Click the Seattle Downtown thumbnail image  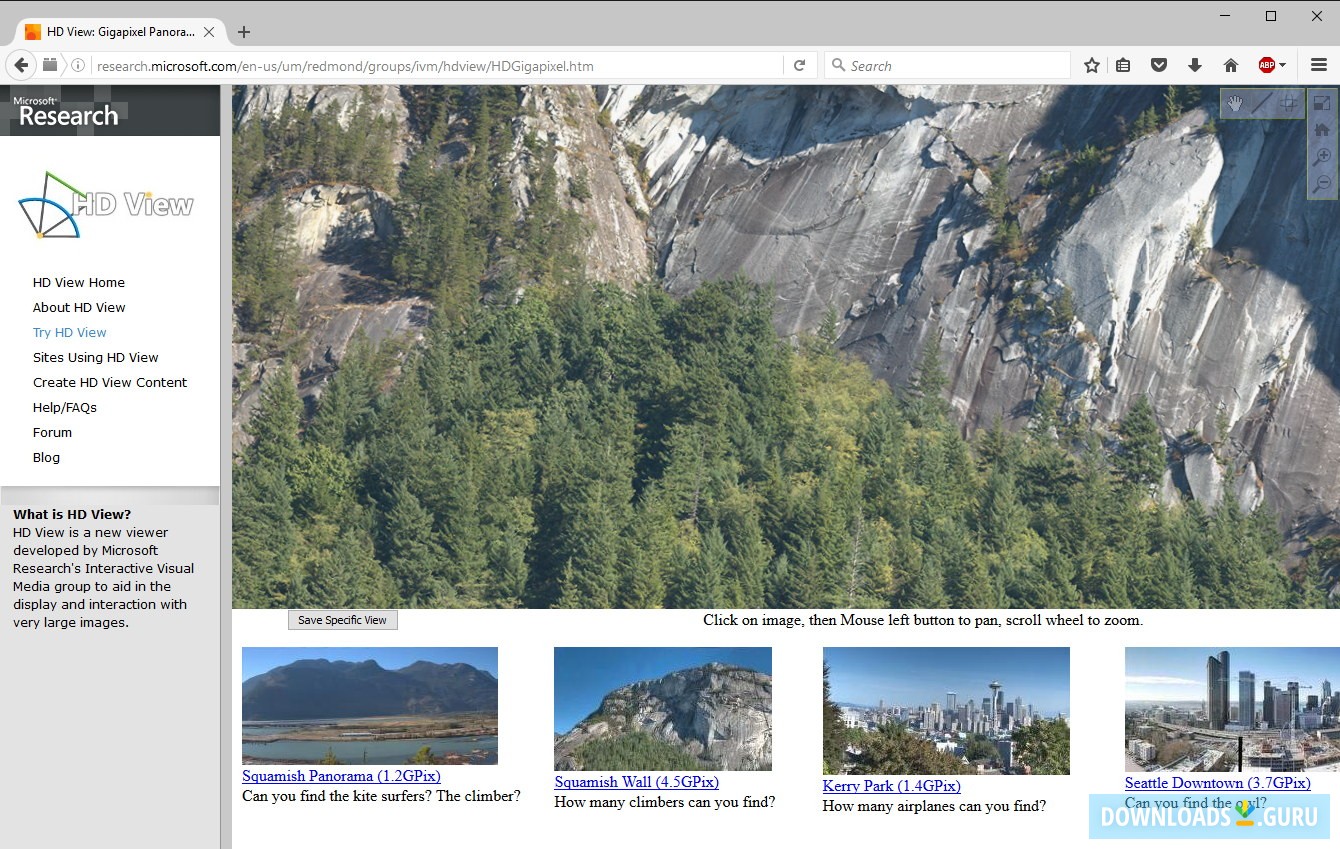tap(1232, 710)
